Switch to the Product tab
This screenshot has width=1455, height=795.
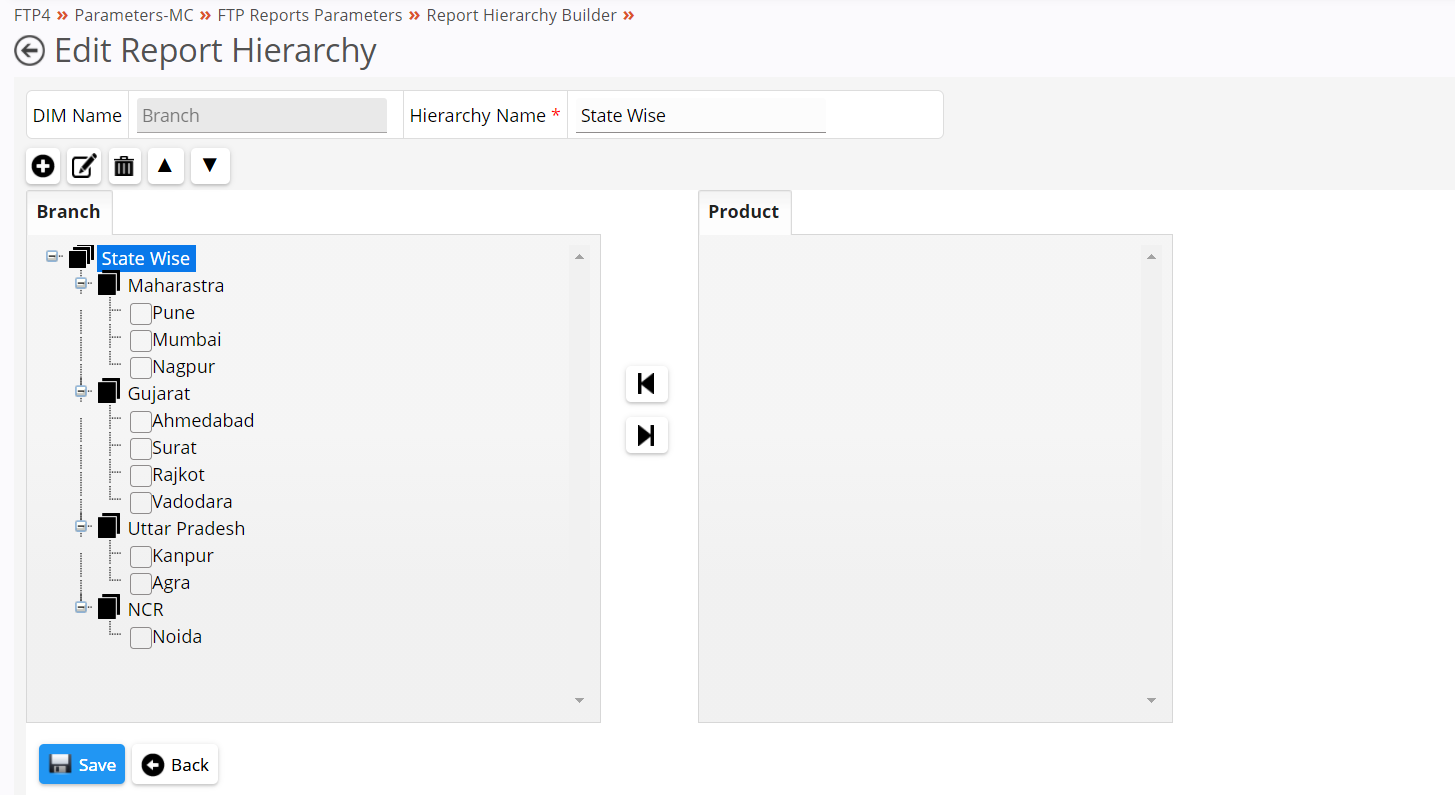click(744, 212)
